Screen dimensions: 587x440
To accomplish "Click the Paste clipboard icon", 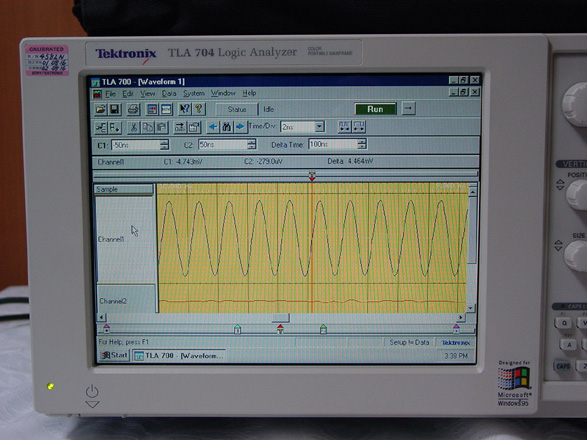I will click(161, 128).
